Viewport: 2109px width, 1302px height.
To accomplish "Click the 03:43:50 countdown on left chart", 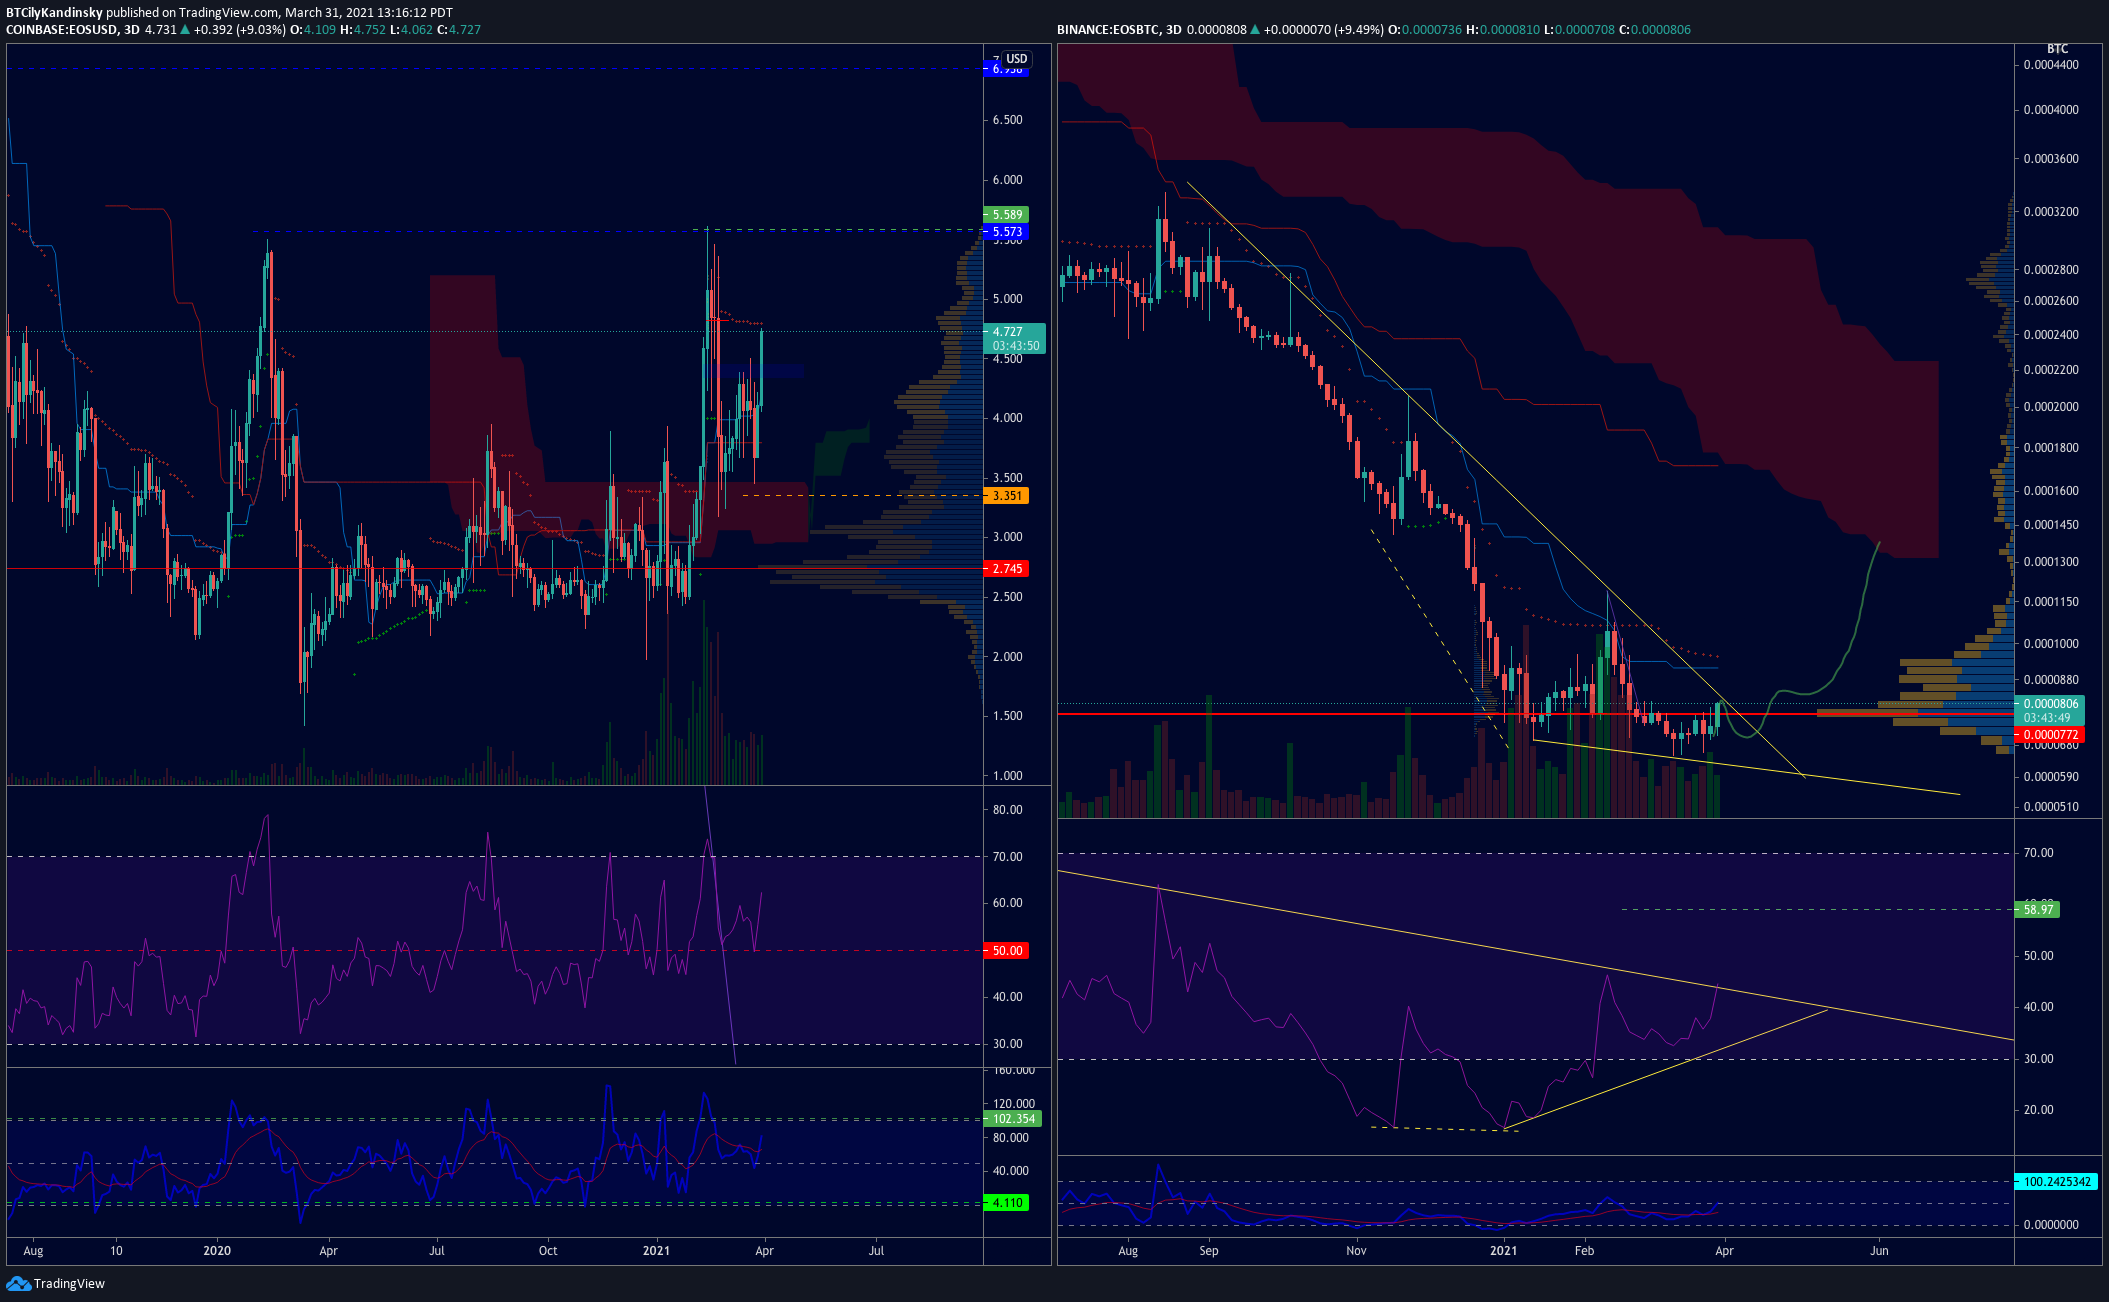I will (x=1016, y=346).
